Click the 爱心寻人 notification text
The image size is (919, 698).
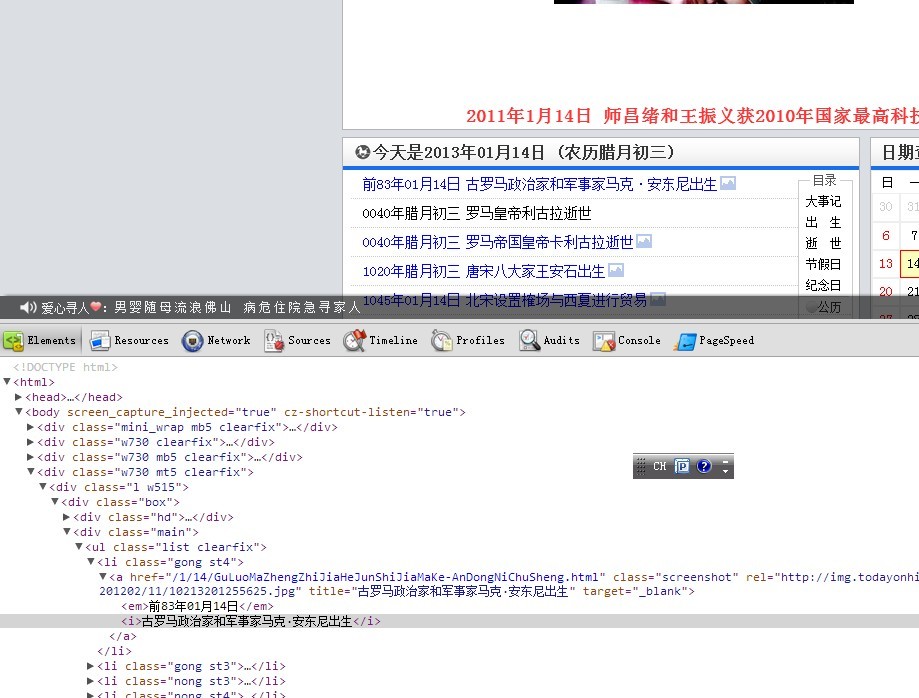point(200,307)
